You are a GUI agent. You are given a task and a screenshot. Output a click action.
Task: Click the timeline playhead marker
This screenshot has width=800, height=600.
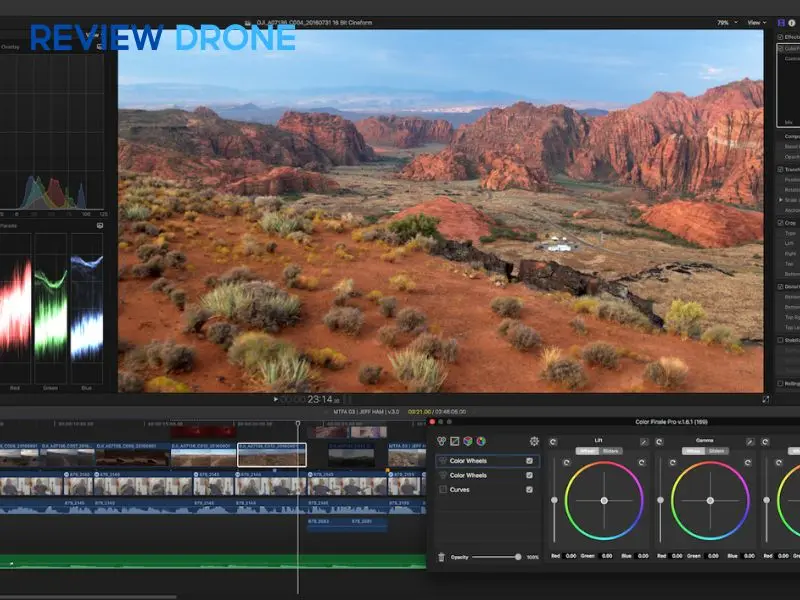point(298,423)
